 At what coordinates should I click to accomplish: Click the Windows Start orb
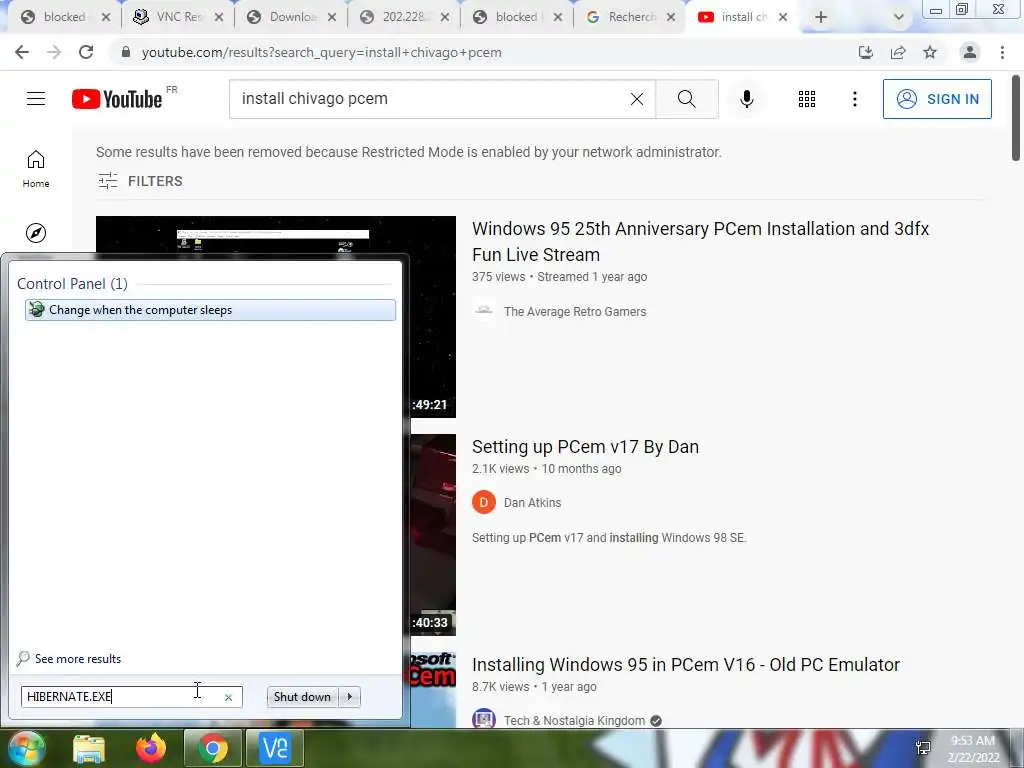26,748
